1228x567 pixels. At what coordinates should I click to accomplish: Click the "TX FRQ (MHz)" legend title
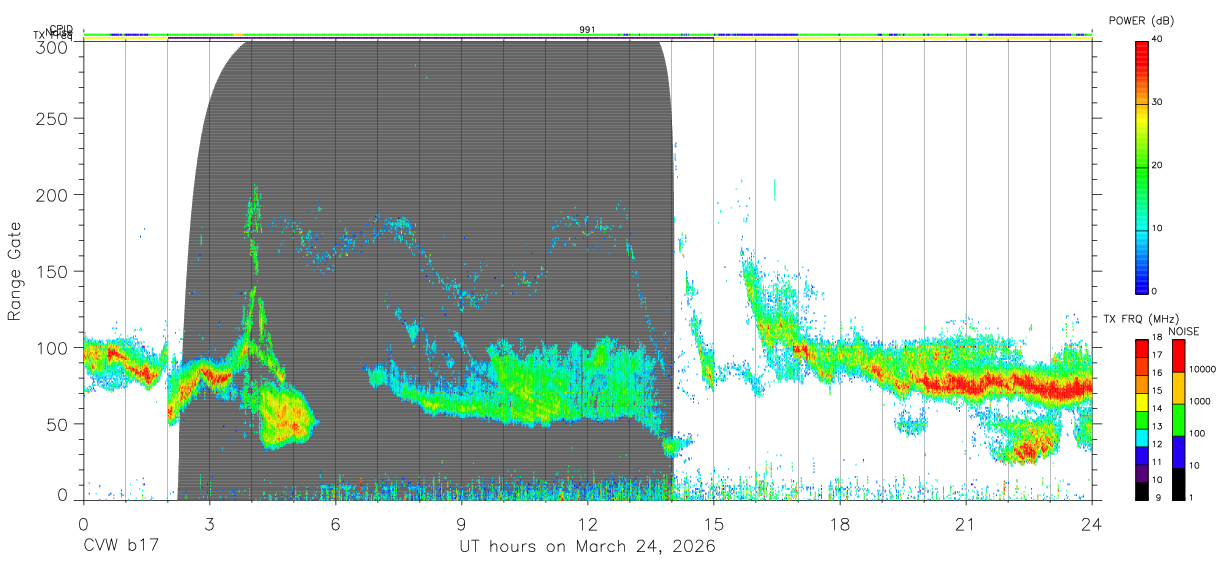(1141, 319)
